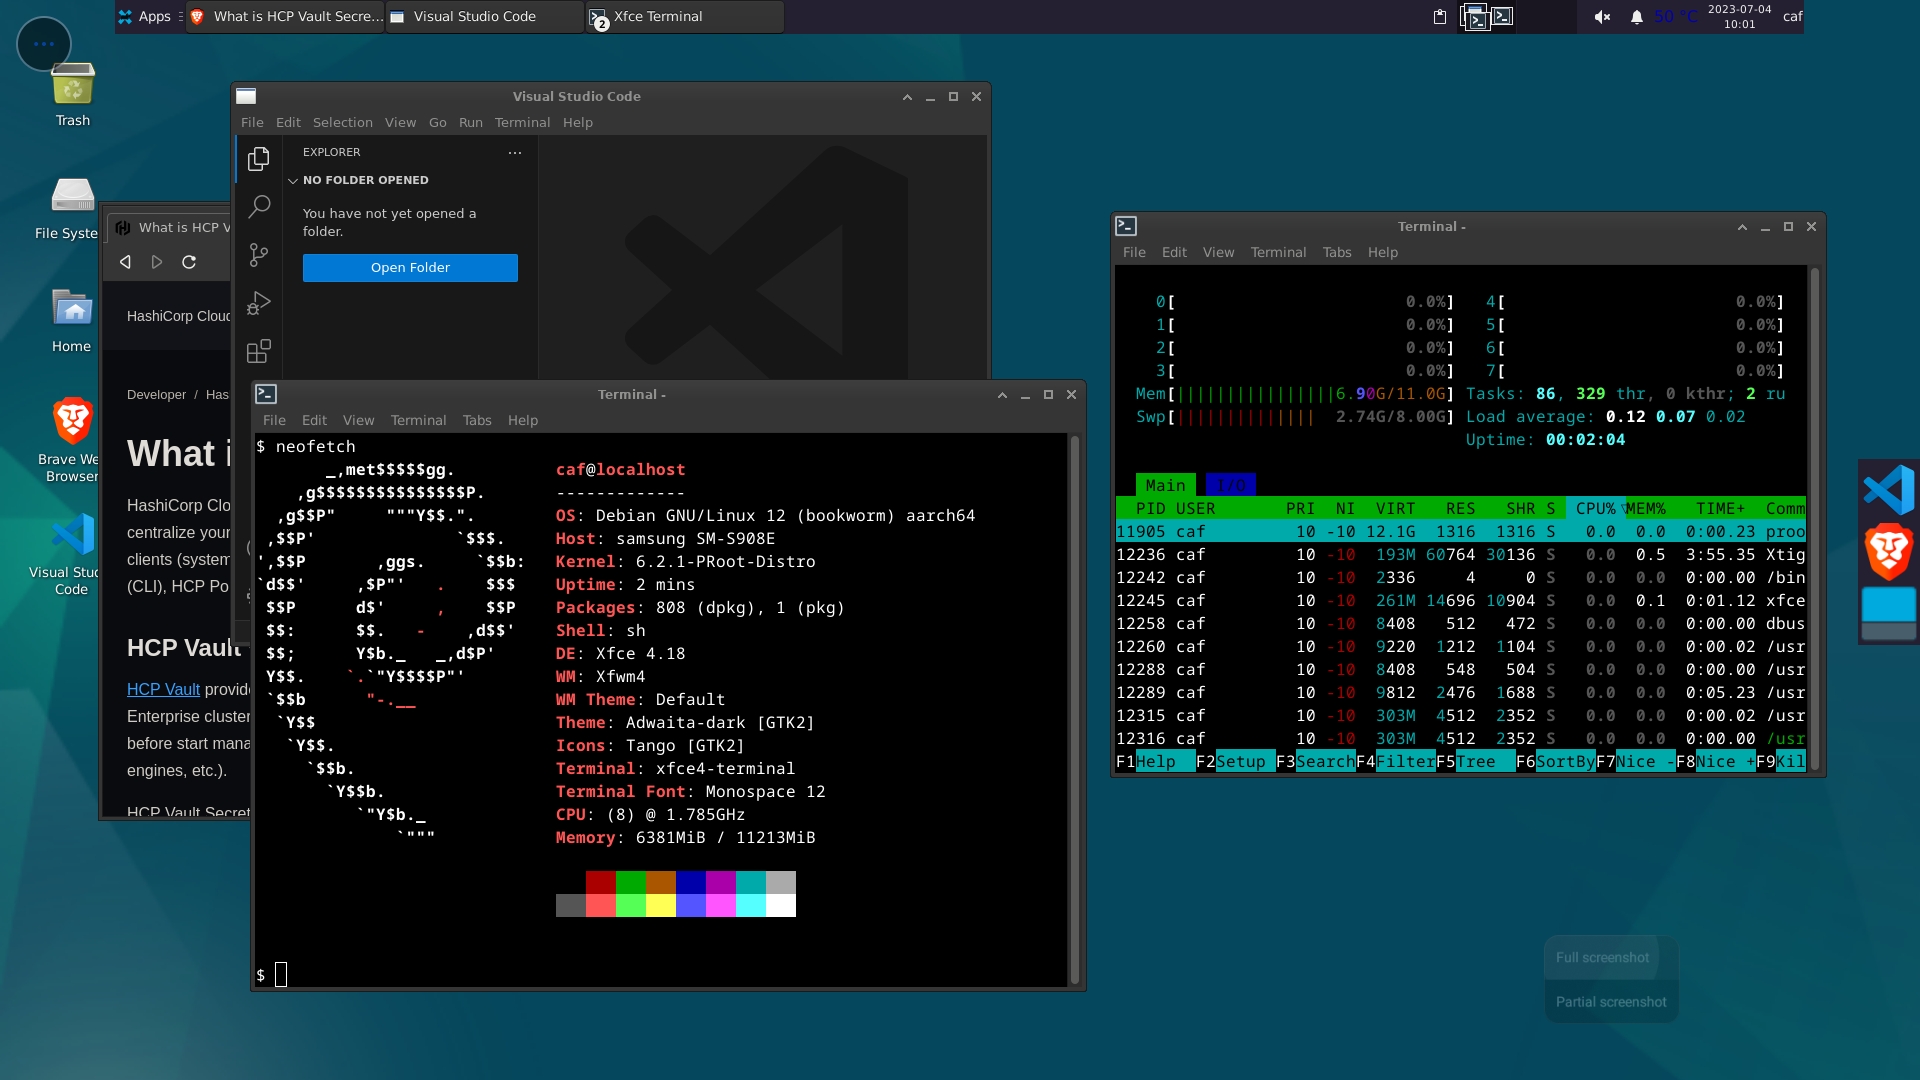Screen dimensions: 1920x1080
Task: Click the HCP Vault link in browser
Action: click(x=163, y=690)
